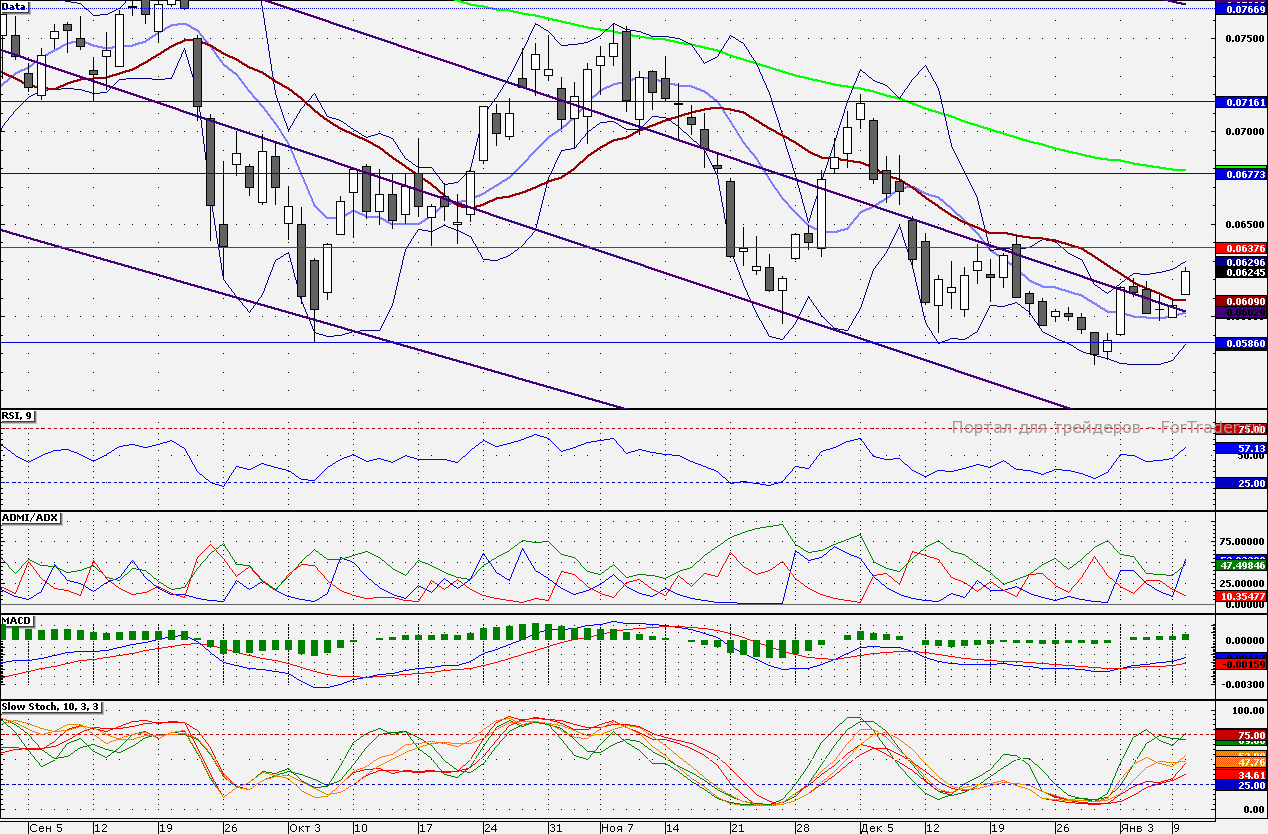Open the ADMI/ADX indicator label
Viewport: 1268px width, 834px height.
(x=31, y=518)
